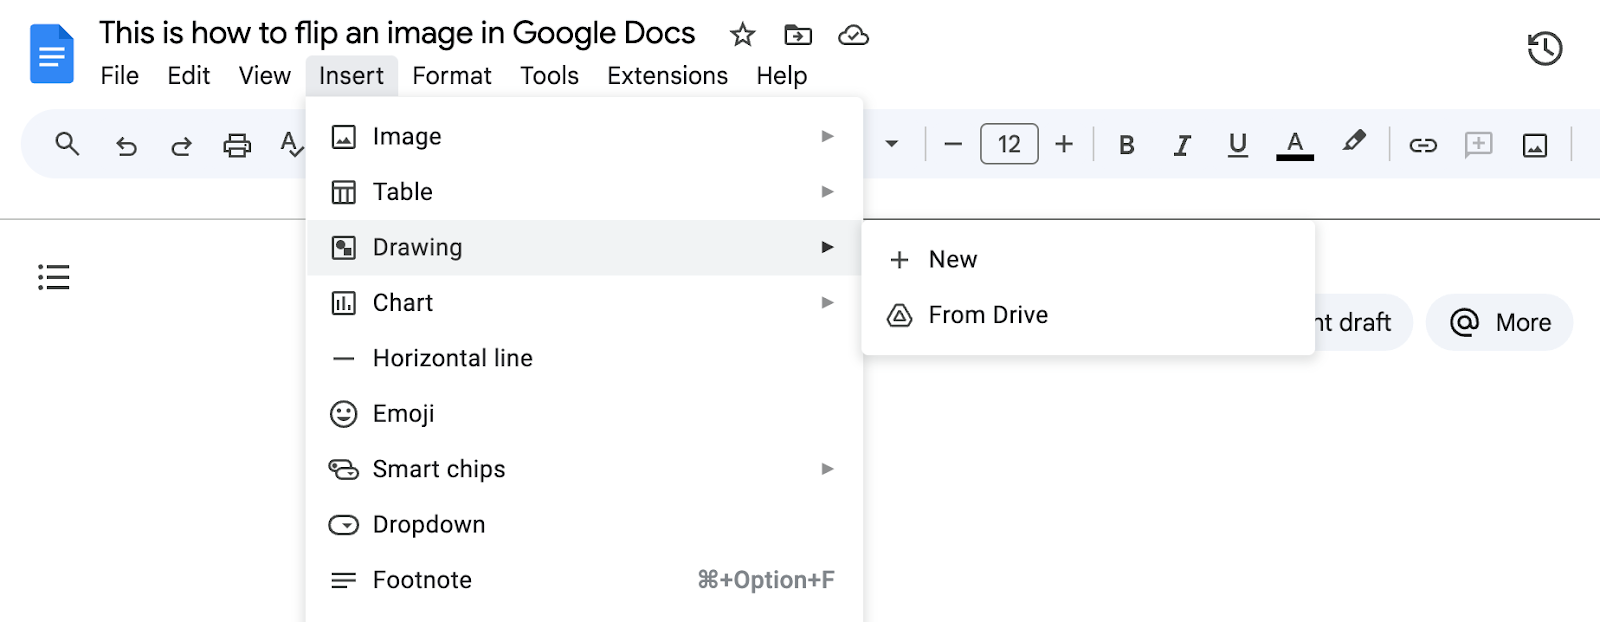Viewport: 1600px width, 622px height.
Task: Print the document
Action: pyautogui.click(x=237, y=146)
